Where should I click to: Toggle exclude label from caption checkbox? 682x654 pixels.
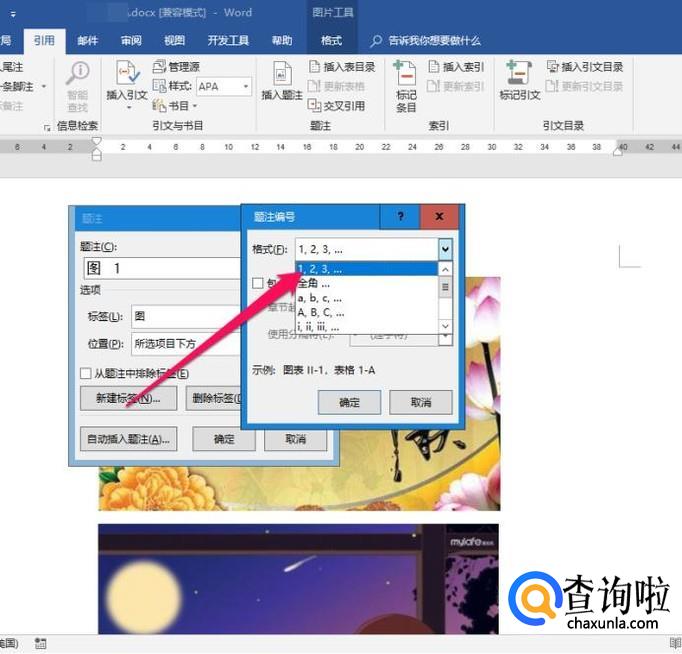coord(86,373)
